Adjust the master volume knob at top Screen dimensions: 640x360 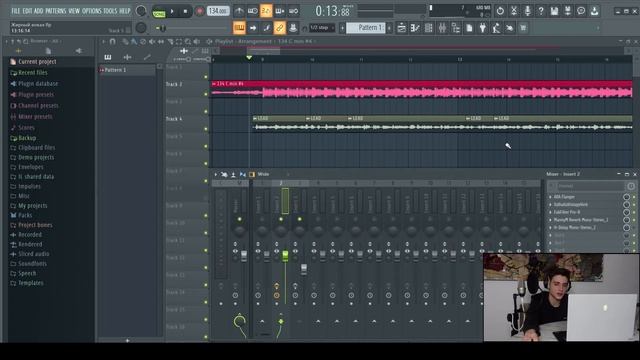tap(141, 11)
